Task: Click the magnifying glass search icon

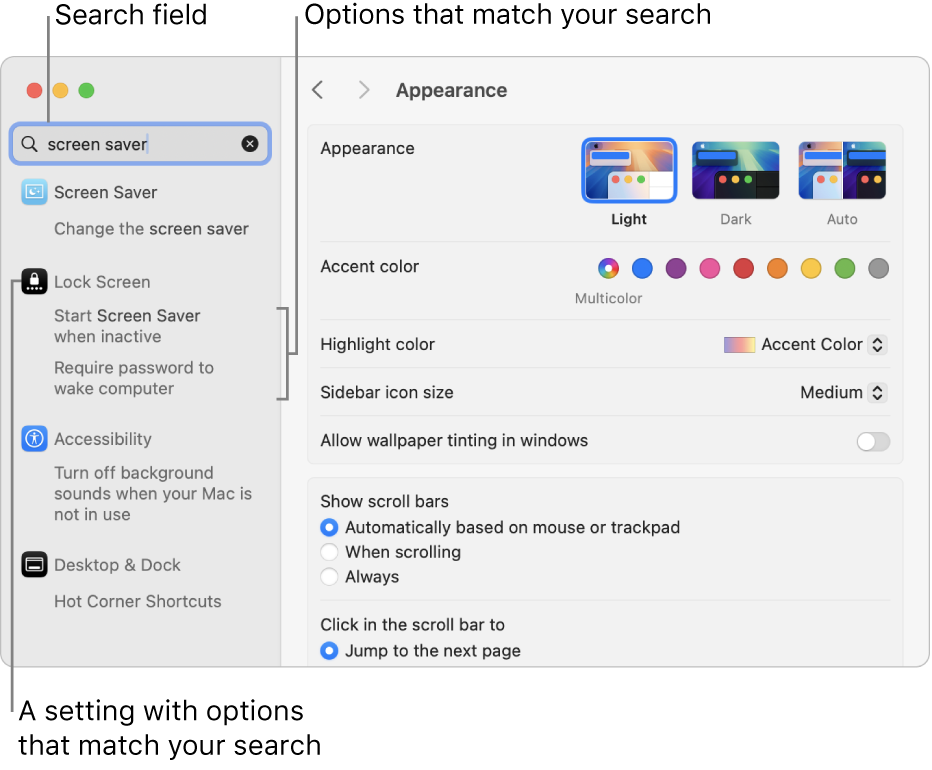Action: click(30, 144)
